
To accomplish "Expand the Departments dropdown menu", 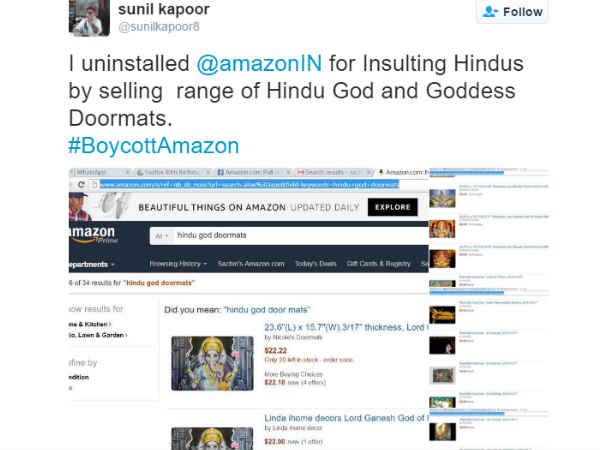I will click(91, 264).
